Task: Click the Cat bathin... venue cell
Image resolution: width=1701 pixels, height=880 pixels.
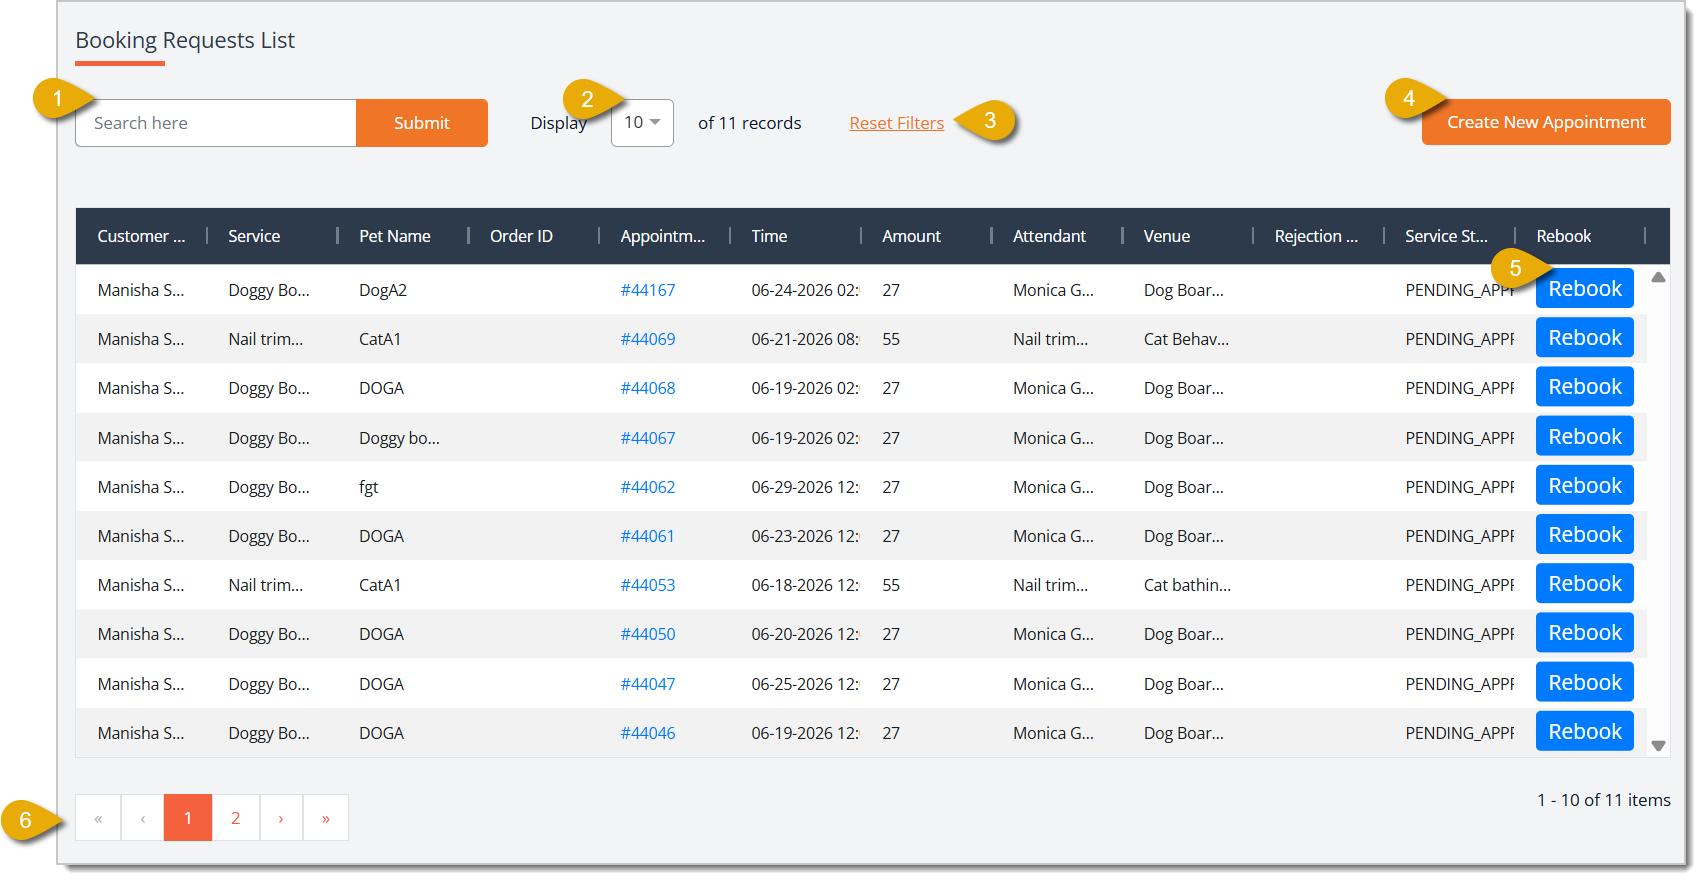Action: click(x=1187, y=585)
